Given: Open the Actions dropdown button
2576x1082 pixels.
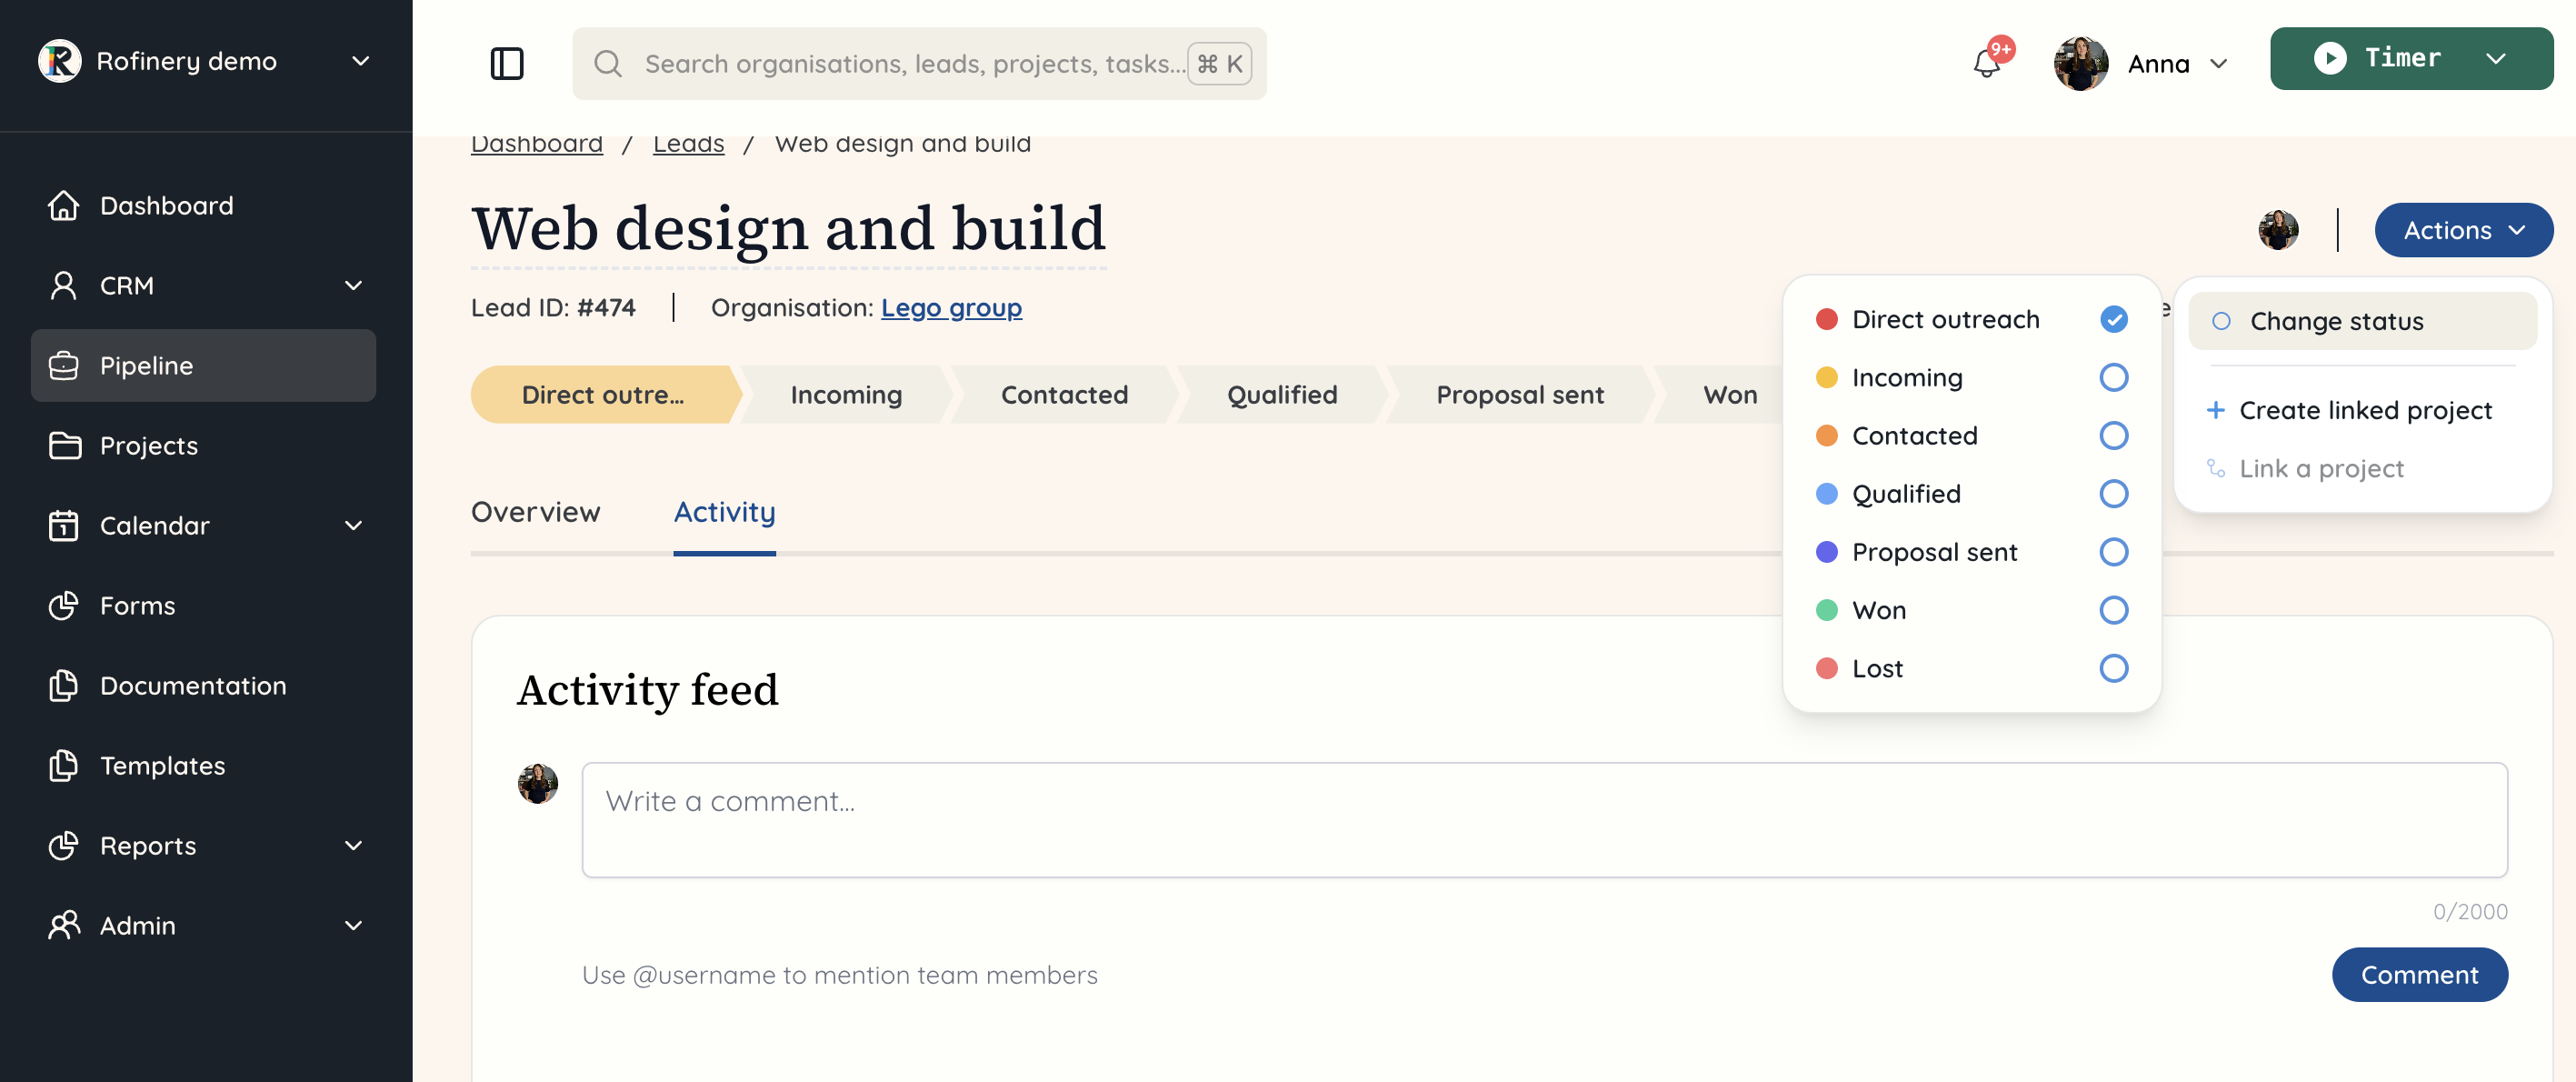Looking at the screenshot, I should pyautogui.click(x=2463, y=230).
